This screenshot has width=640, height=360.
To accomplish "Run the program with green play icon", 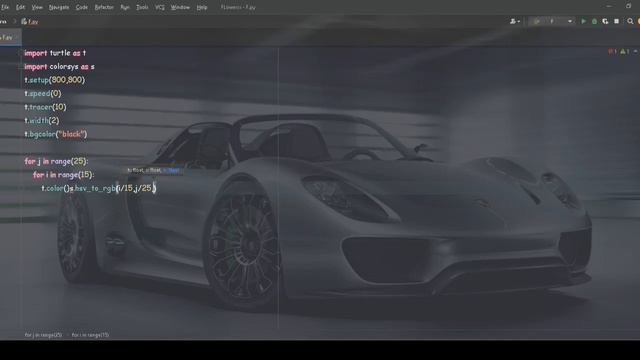I will (584, 21).
